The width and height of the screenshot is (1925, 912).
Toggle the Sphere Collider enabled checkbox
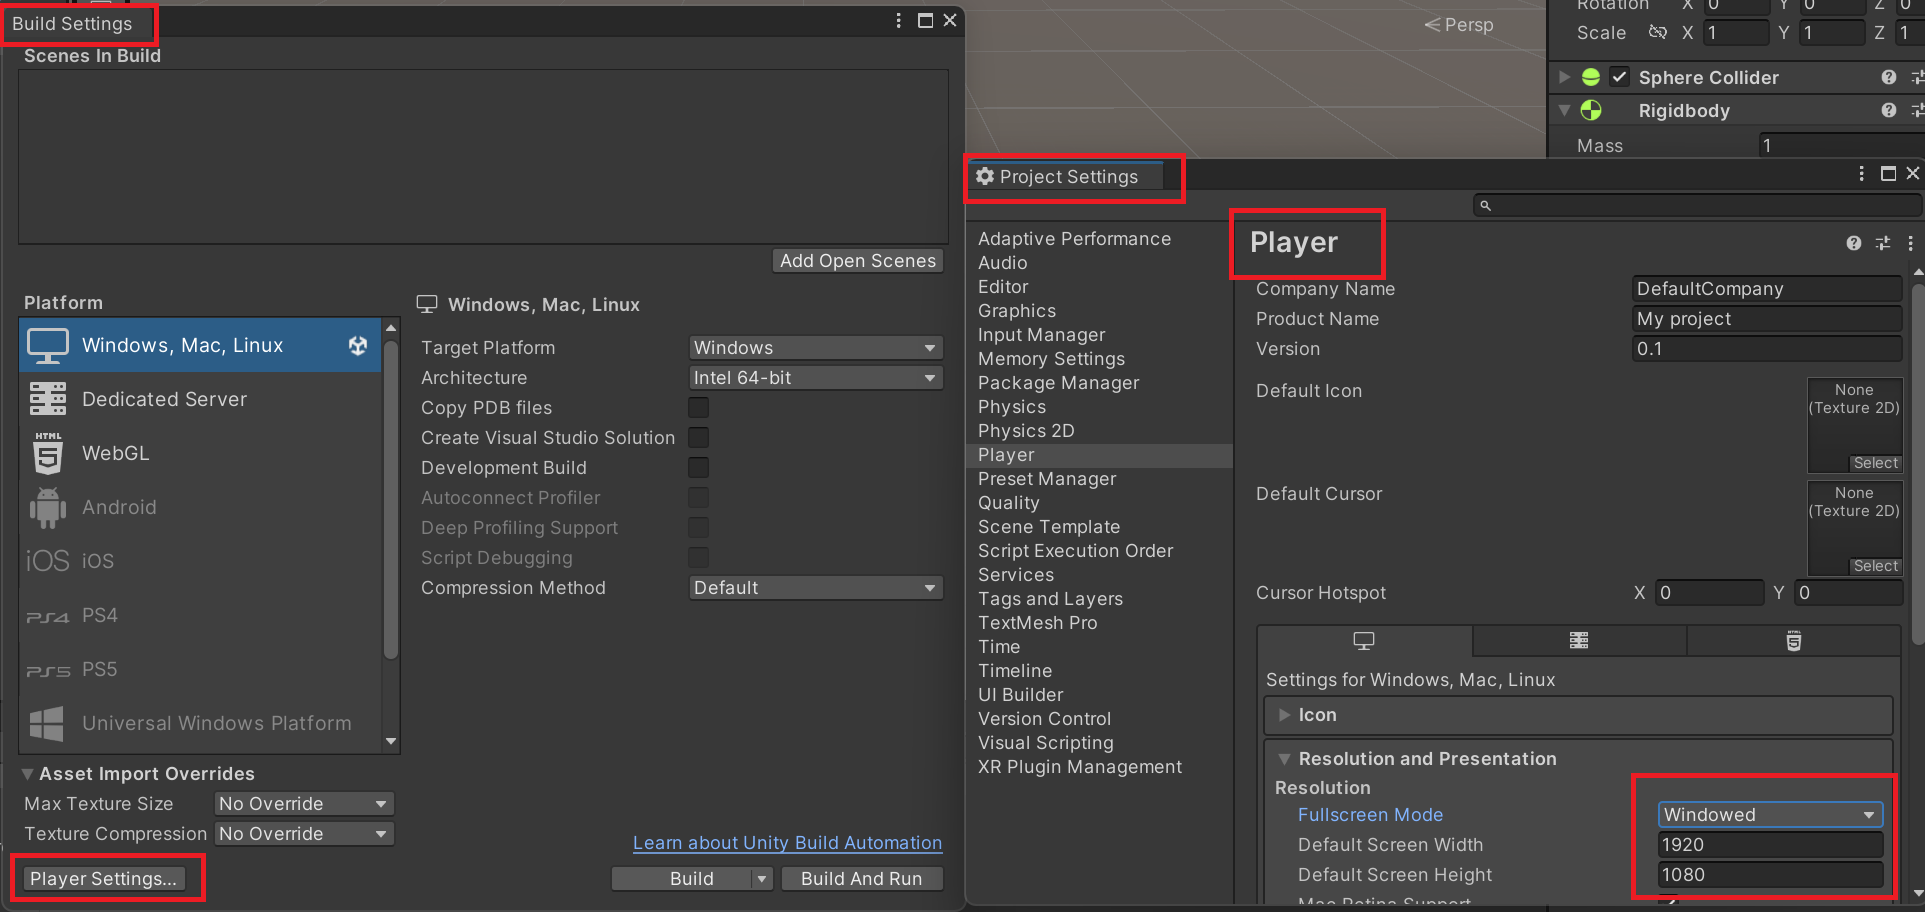(x=1619, y=78)
